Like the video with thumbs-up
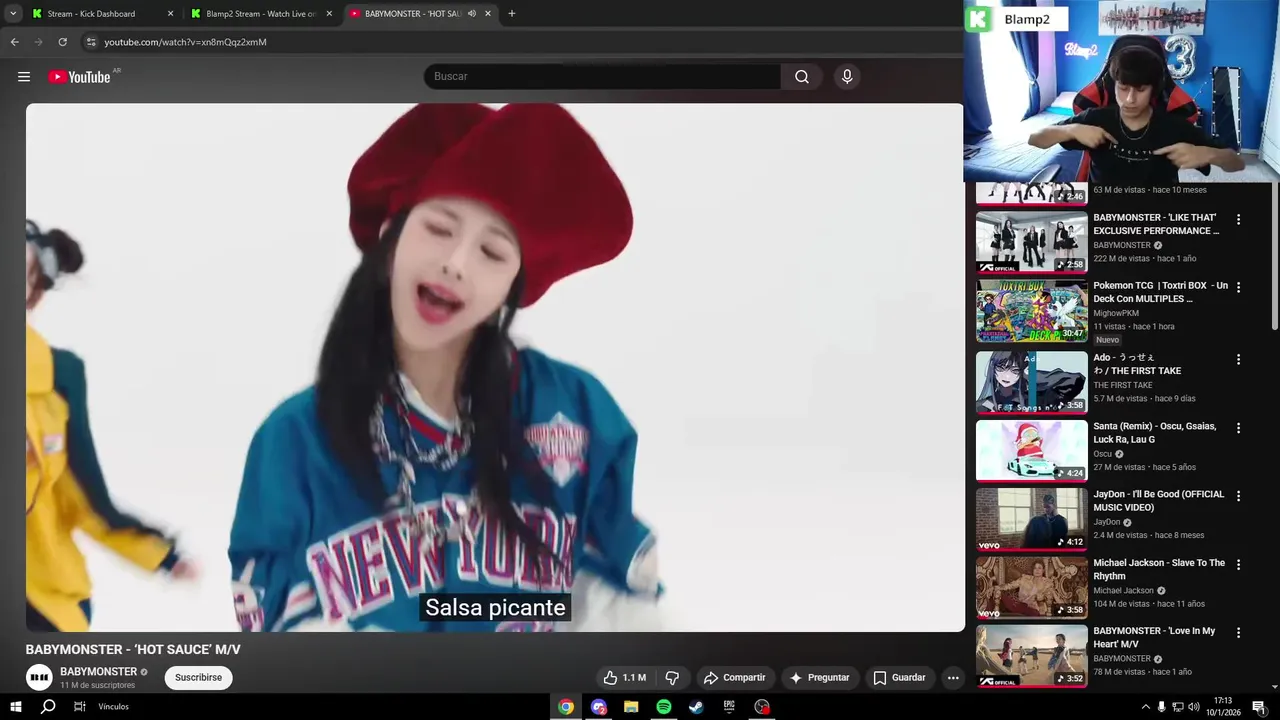The width and height of the screenshot is (1280, 720). point(625,678)
